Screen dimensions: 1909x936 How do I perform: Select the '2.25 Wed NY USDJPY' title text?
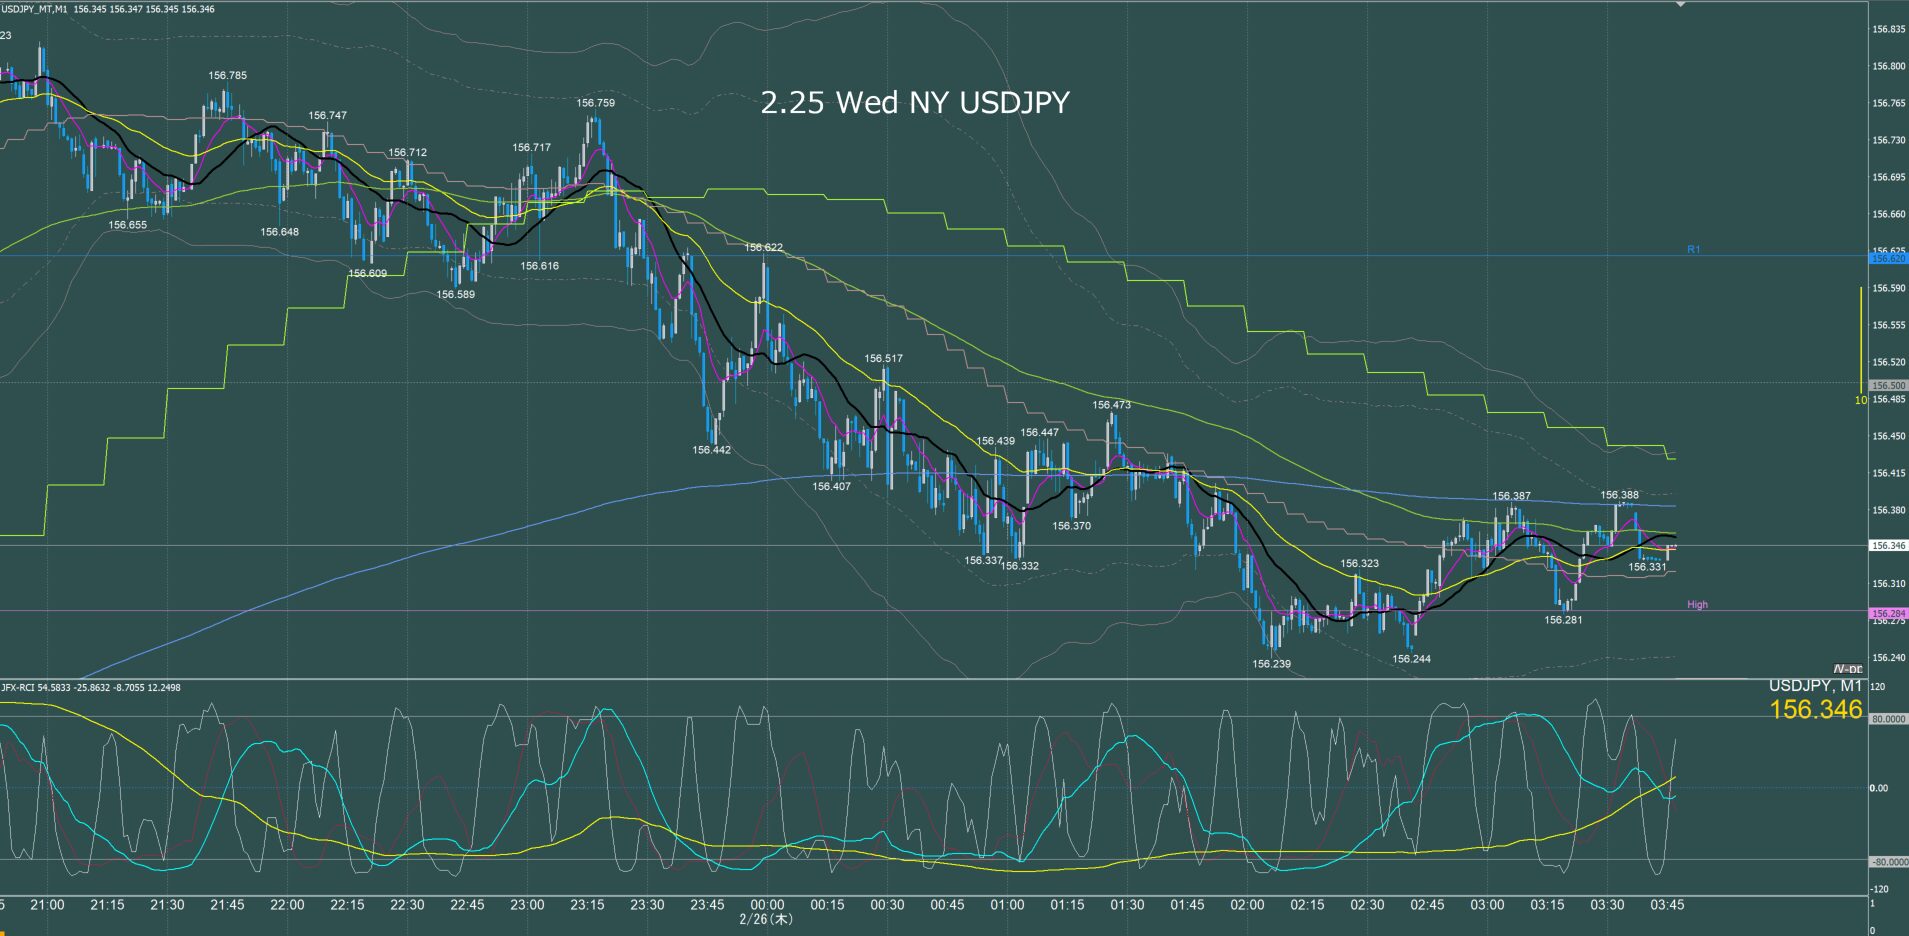(914, 102)
